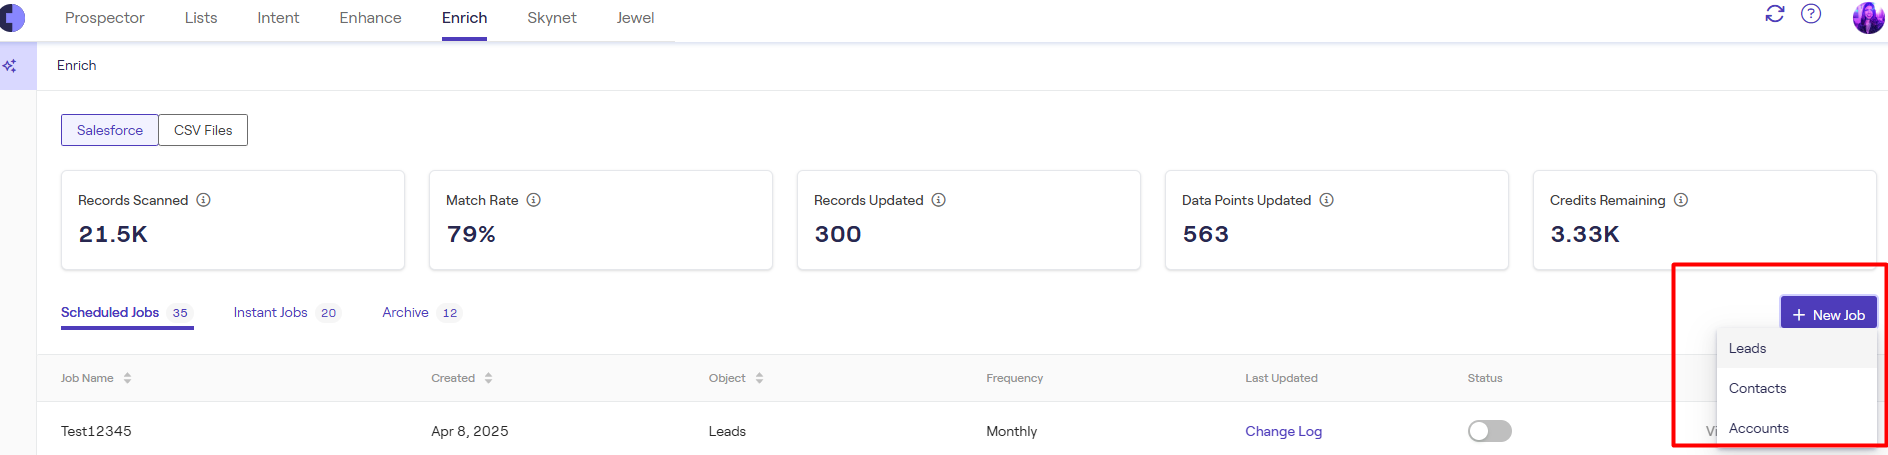Open the Change Log link
The height and width of the screenshot is (455, 1888).
coord(1283,431)
